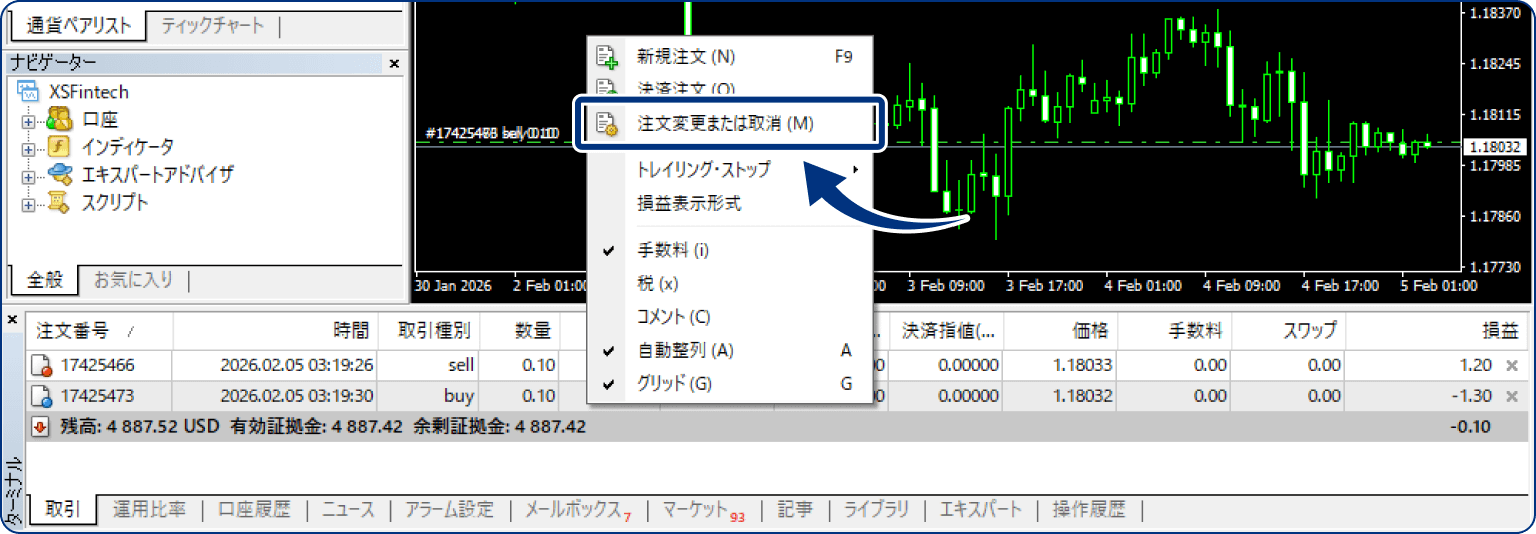Toggle 自動整列 auto arrange option
This screenshot has height=534, width=1536.
[729, 351]
